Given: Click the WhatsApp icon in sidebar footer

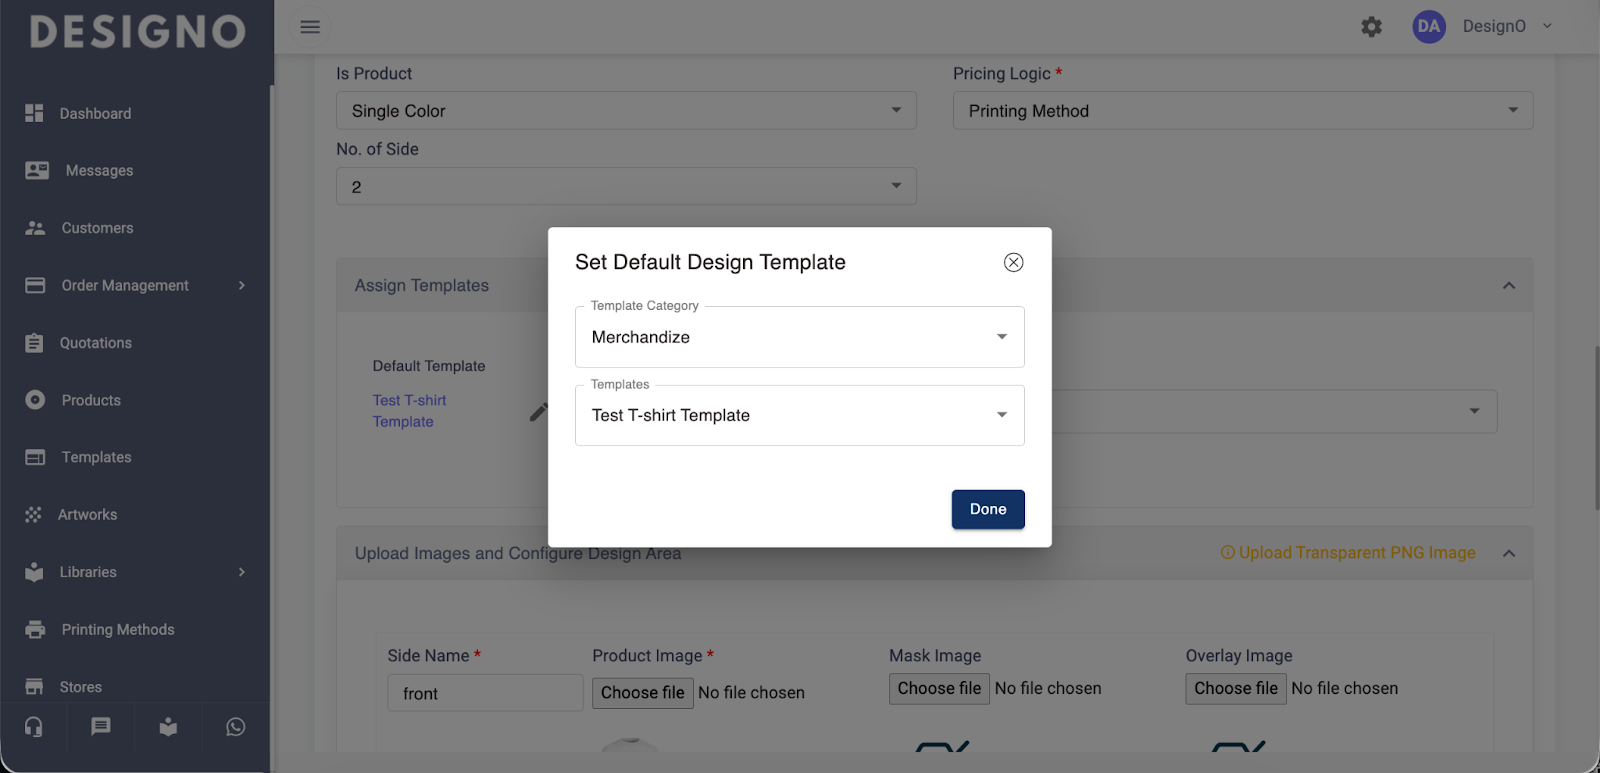Looking at the screenshot, I should [235, 727].
